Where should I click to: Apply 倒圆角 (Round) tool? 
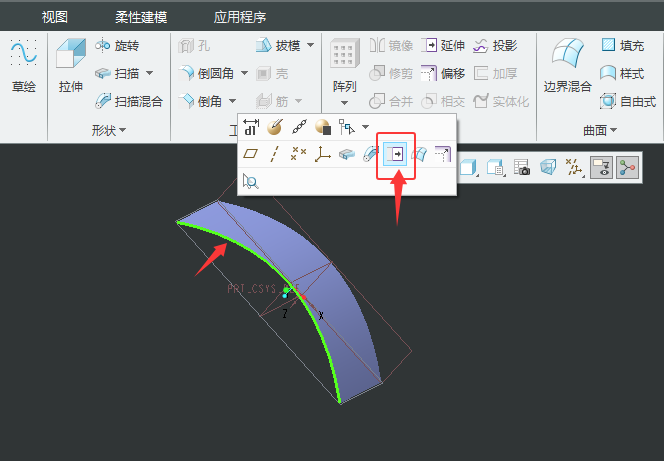pyautogui.click(x=207, y=73)
